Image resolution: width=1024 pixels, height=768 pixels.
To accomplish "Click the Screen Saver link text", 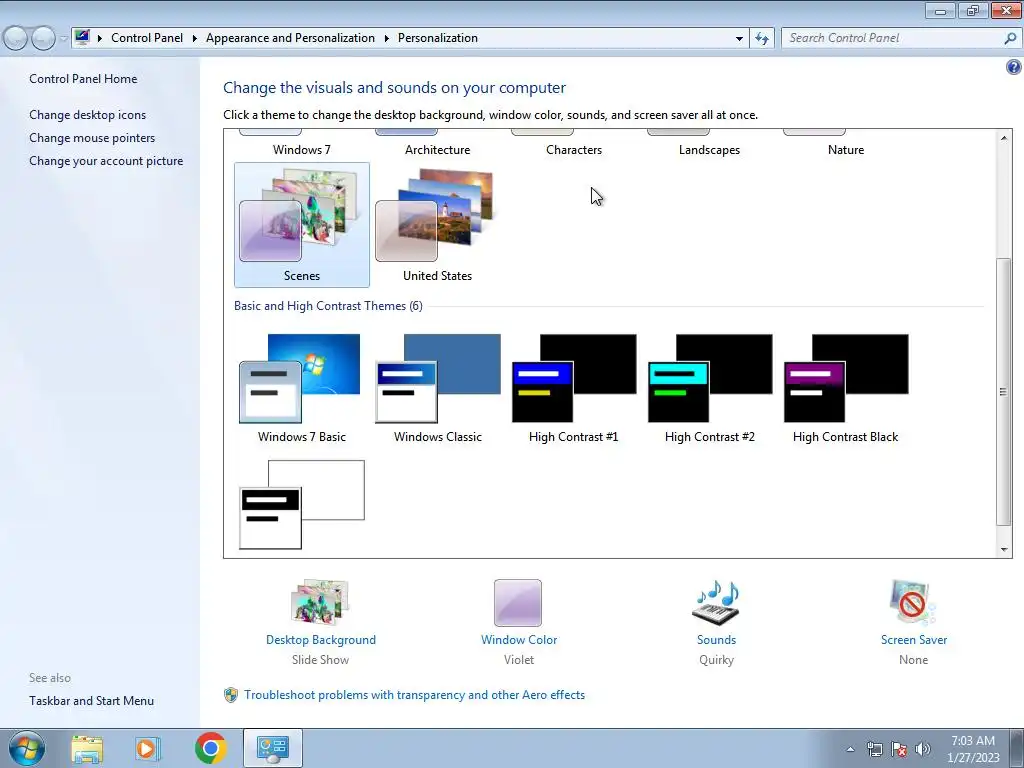I will pos(914,640).
